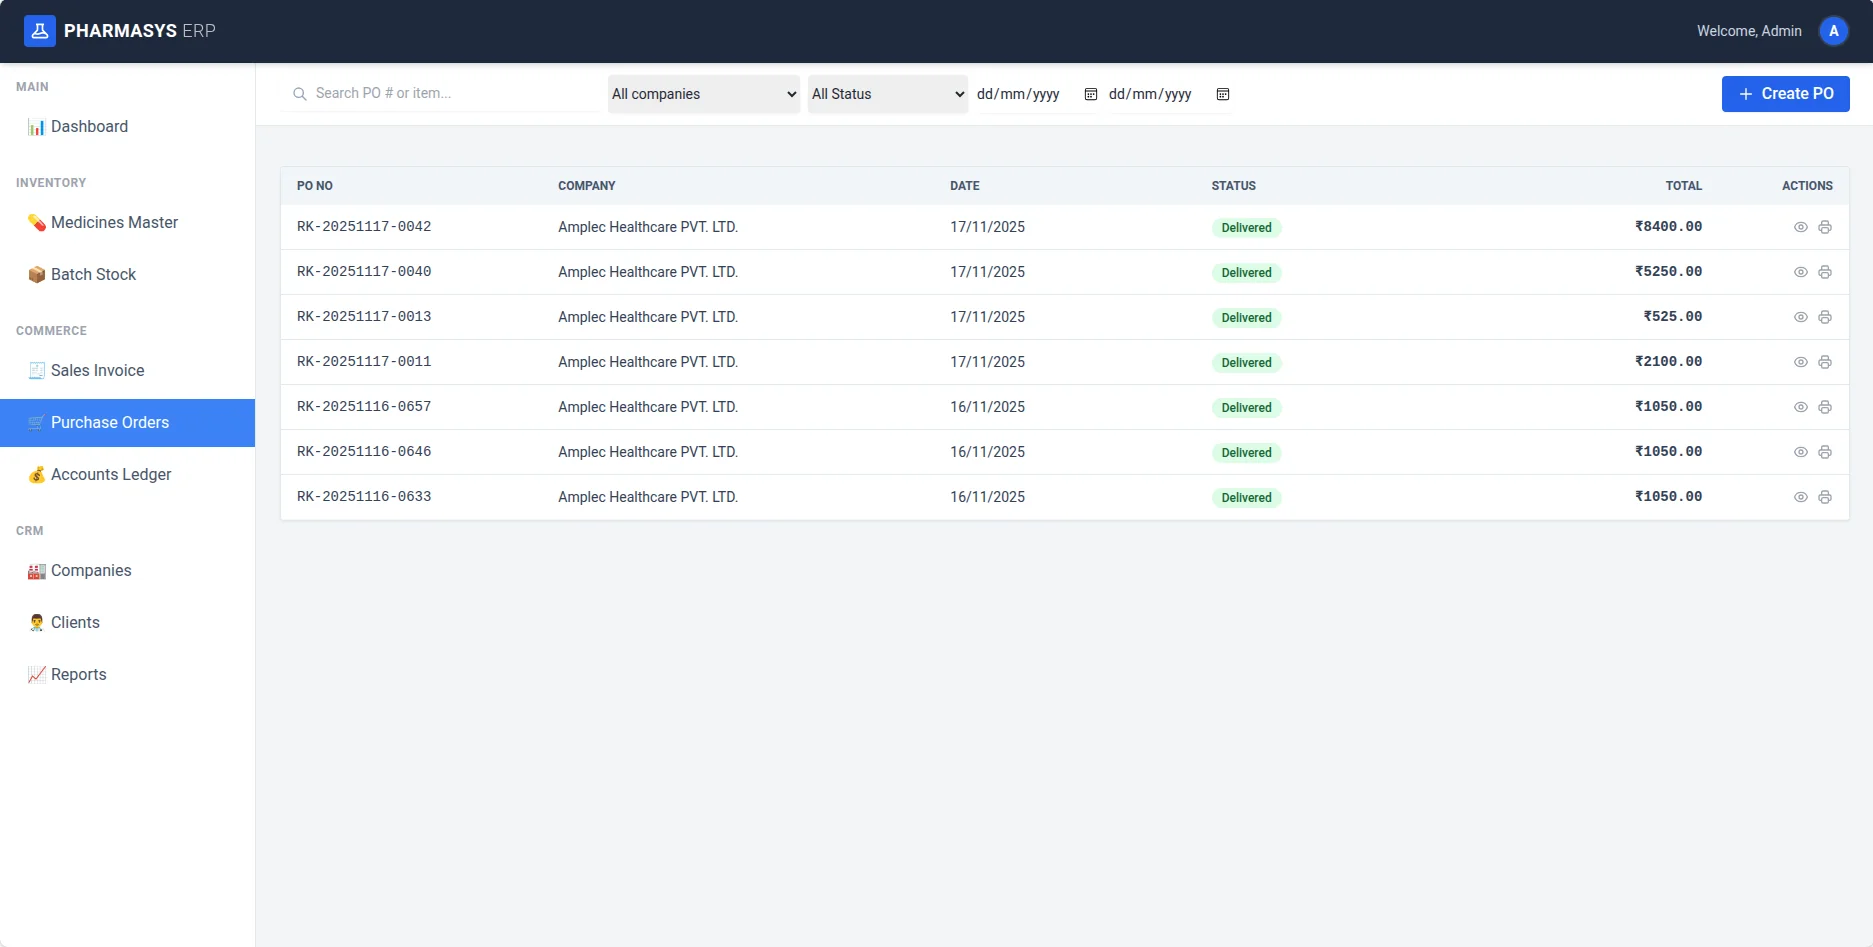View PO RK-20251117-0013 via eye icon
Image resolution: width=1873 pixels, height=947 pixels.
[x=1800, y=317]
